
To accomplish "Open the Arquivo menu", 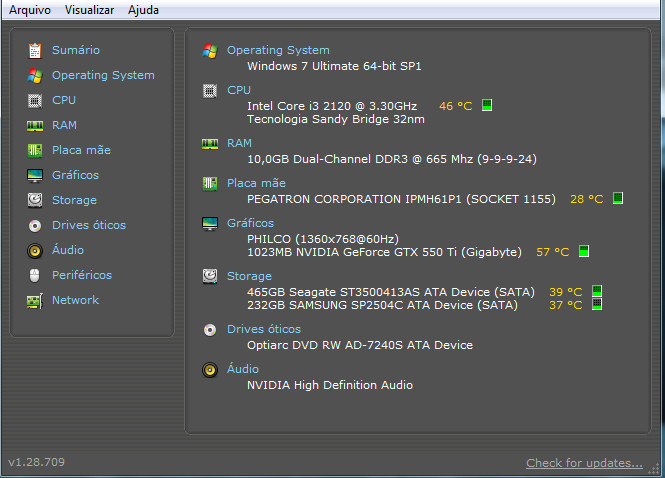I will point(30,10).
